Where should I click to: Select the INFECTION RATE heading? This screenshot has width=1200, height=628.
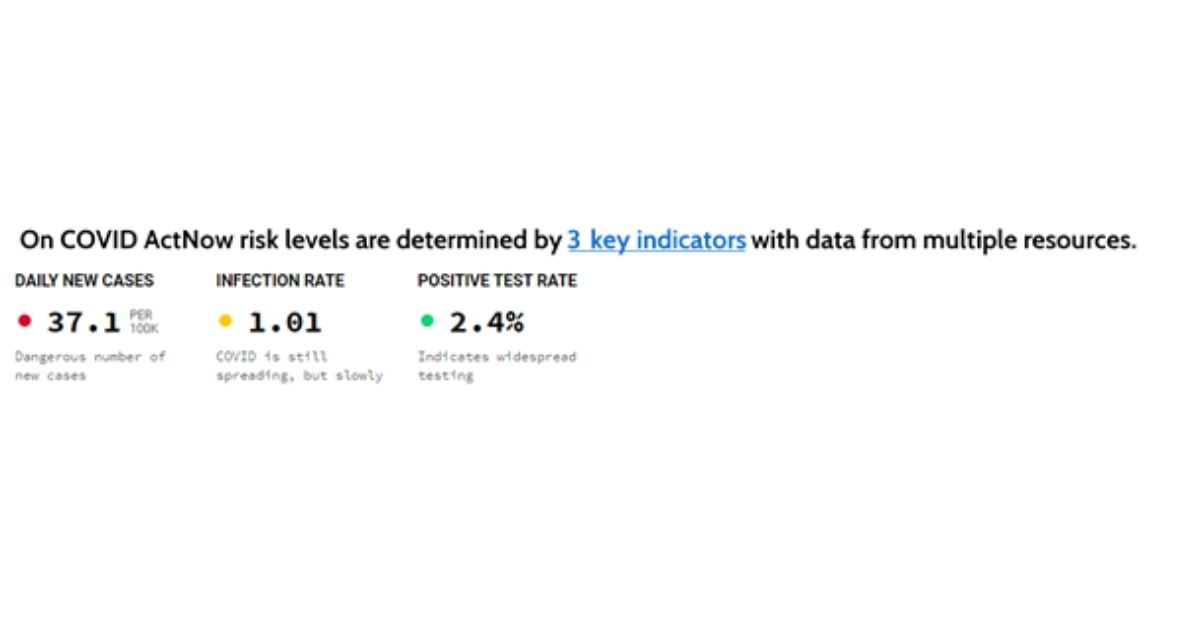(x=280, y=281)
